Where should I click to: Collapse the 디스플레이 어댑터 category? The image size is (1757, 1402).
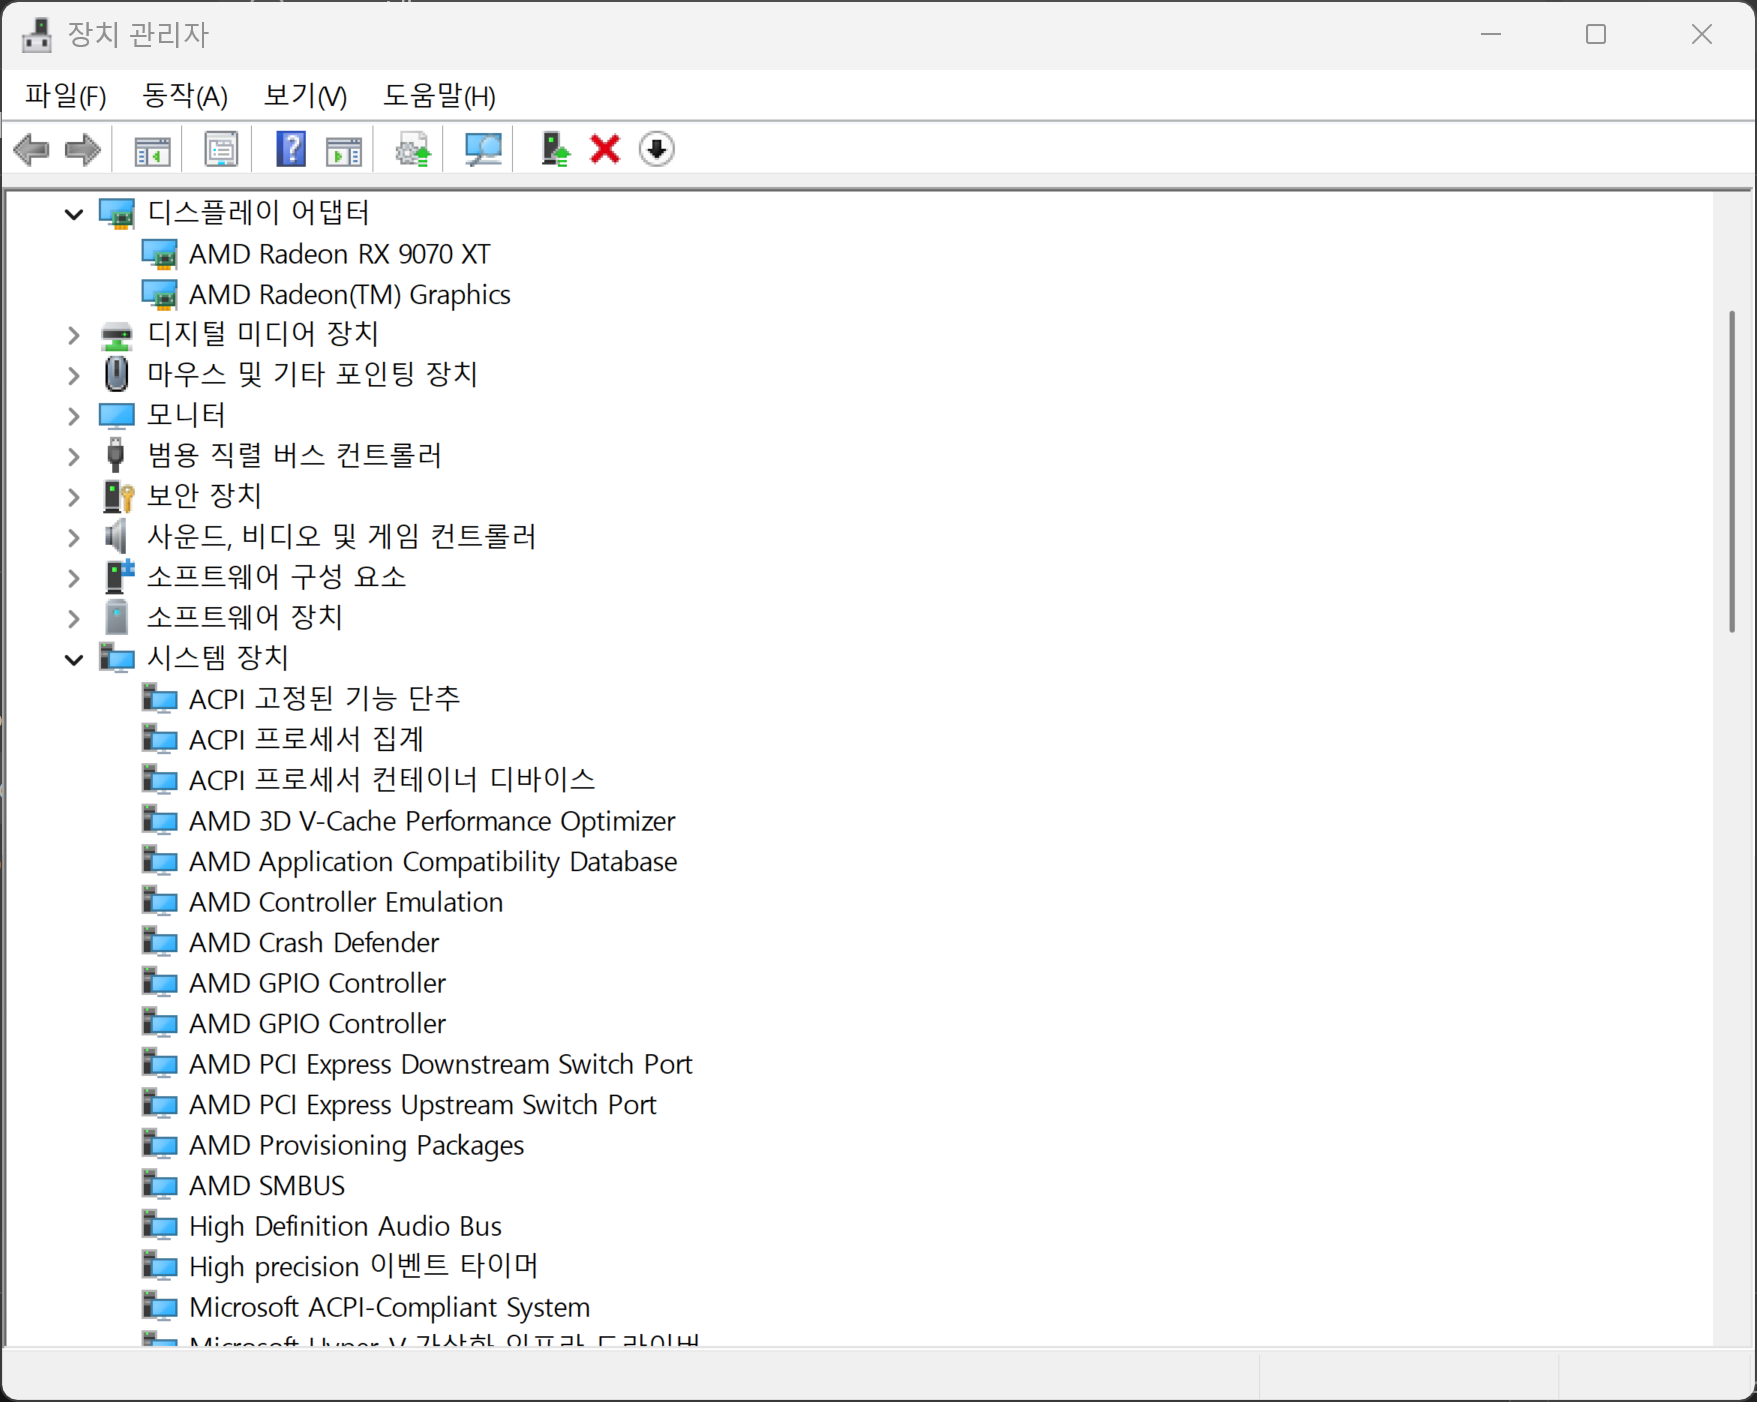click(73, 213)
